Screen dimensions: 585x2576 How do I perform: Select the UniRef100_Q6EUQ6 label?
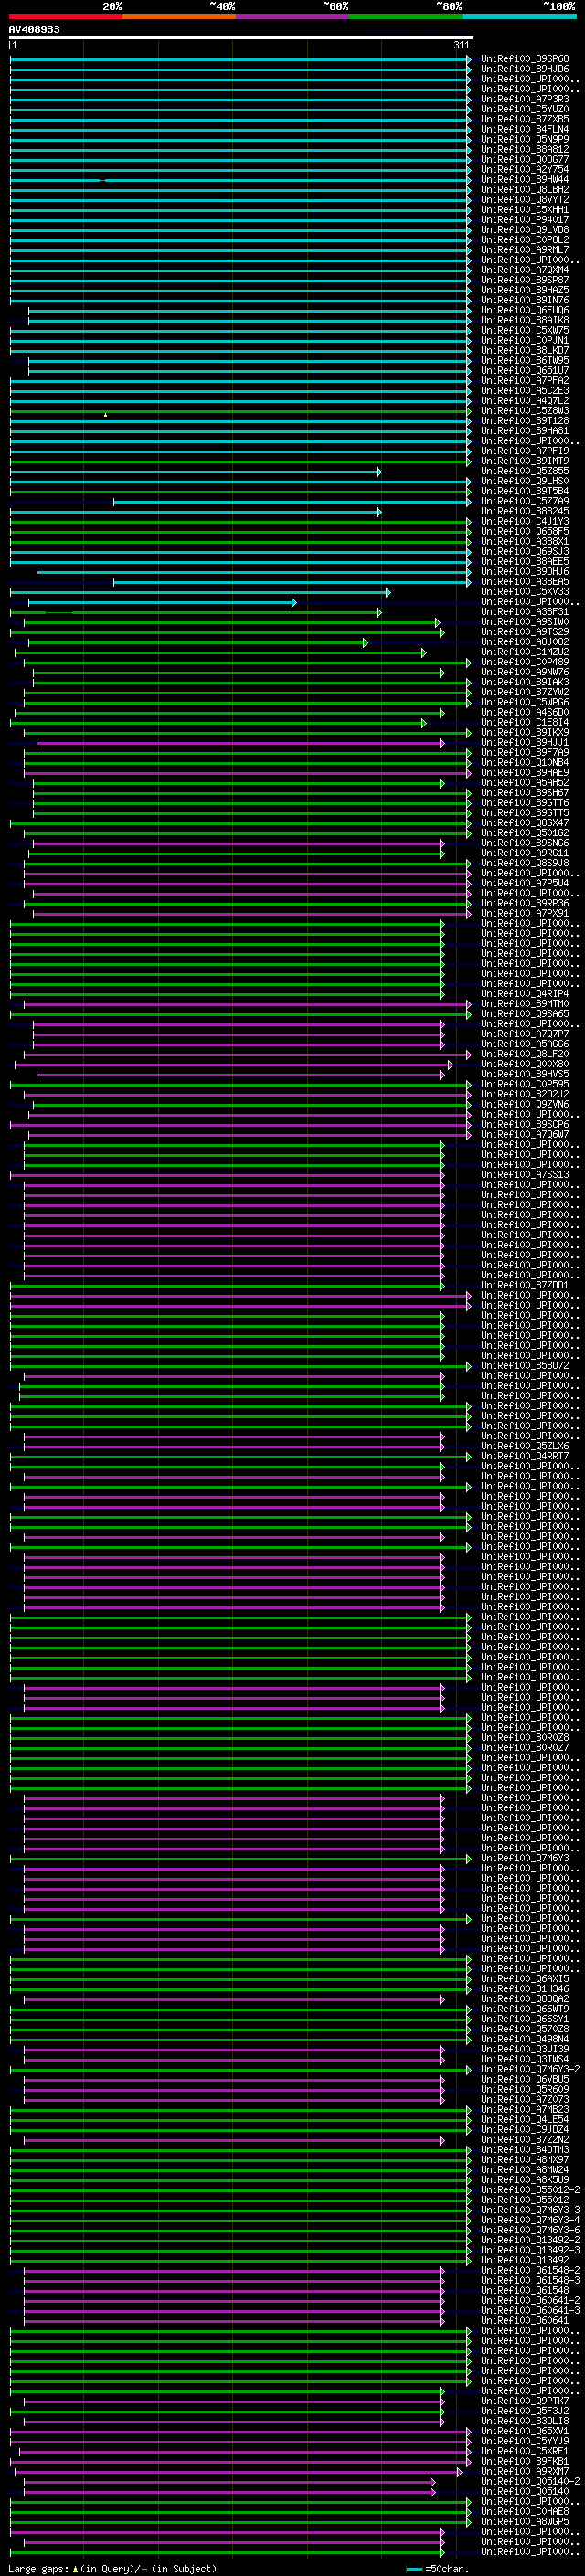coord(524,310)
